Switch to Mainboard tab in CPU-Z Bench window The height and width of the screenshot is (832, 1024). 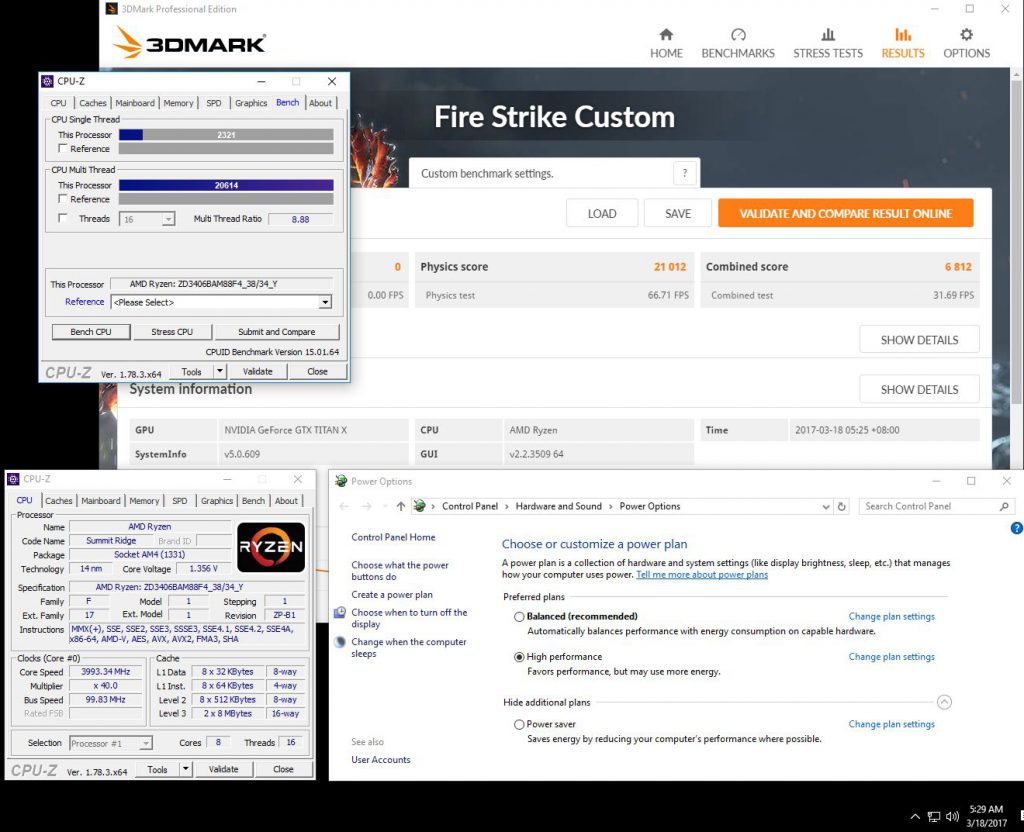[x=135, y=103]
